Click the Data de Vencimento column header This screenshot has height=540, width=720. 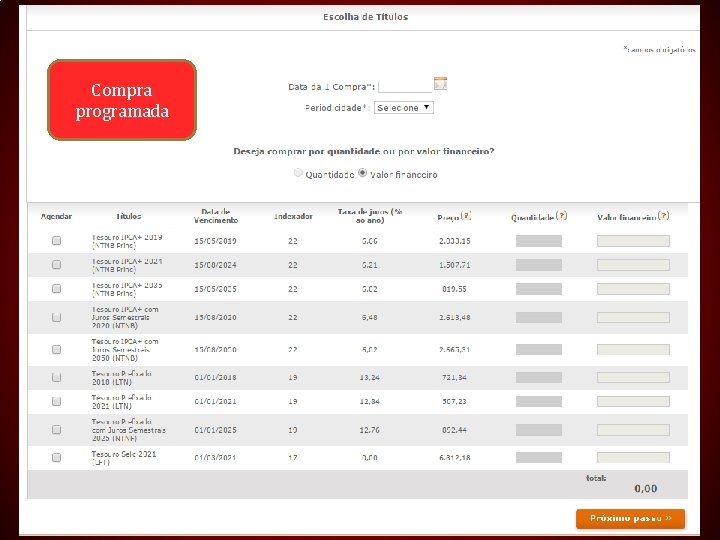point(216,216)
